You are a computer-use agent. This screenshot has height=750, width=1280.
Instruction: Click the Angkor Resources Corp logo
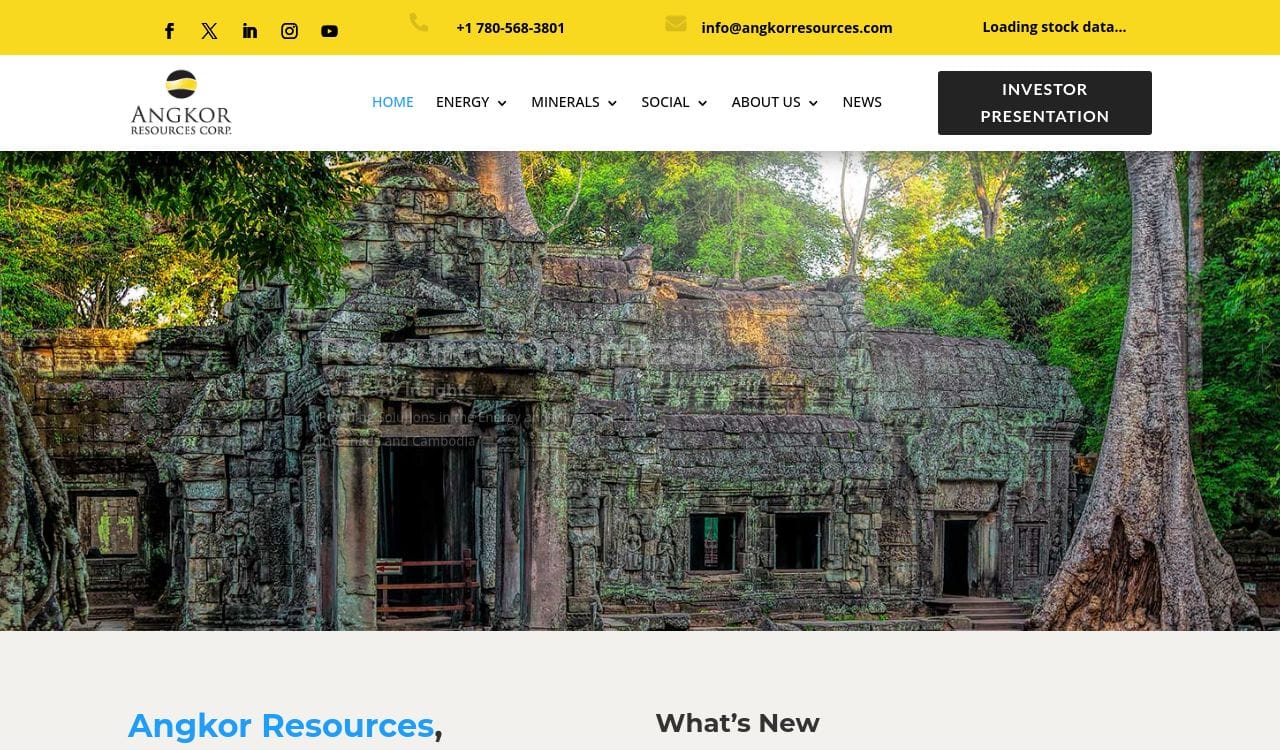click(x=181, y=102)
